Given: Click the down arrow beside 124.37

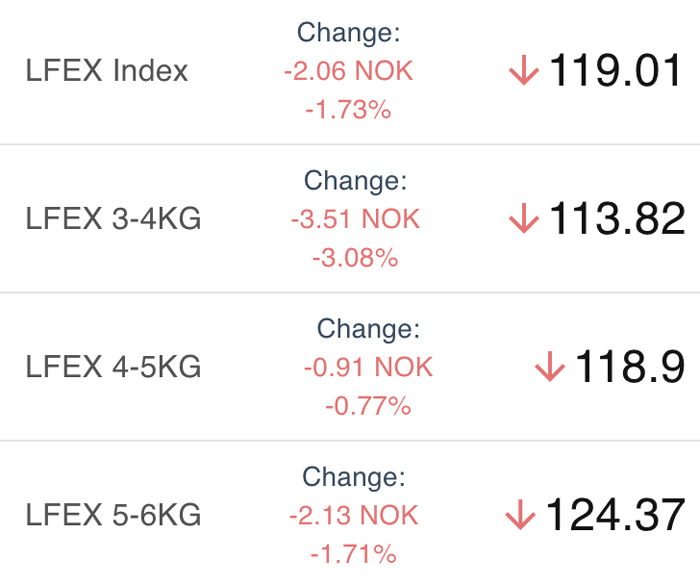Looking at the screenshot, I should click(x=521, y=515).
